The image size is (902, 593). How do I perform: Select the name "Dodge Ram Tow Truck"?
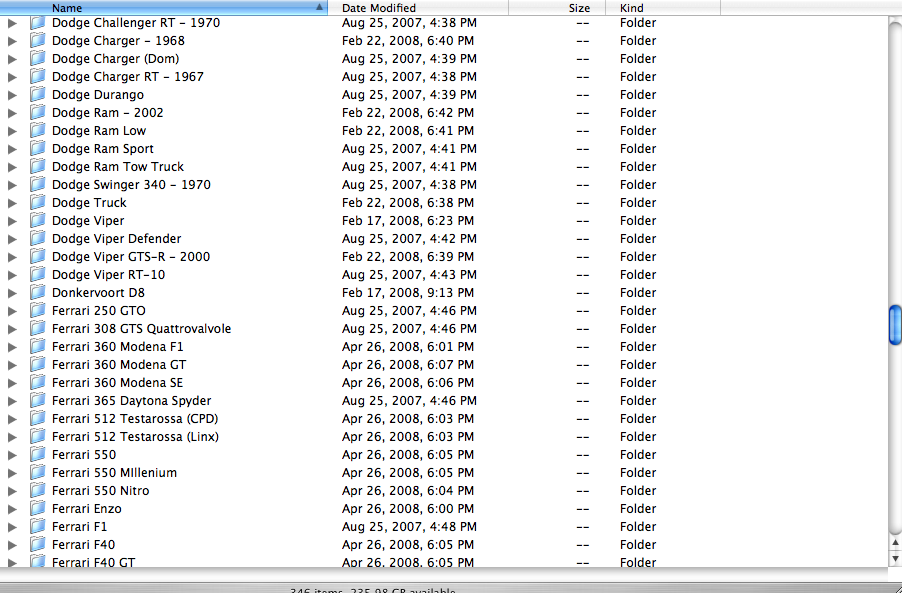(118, 167)
